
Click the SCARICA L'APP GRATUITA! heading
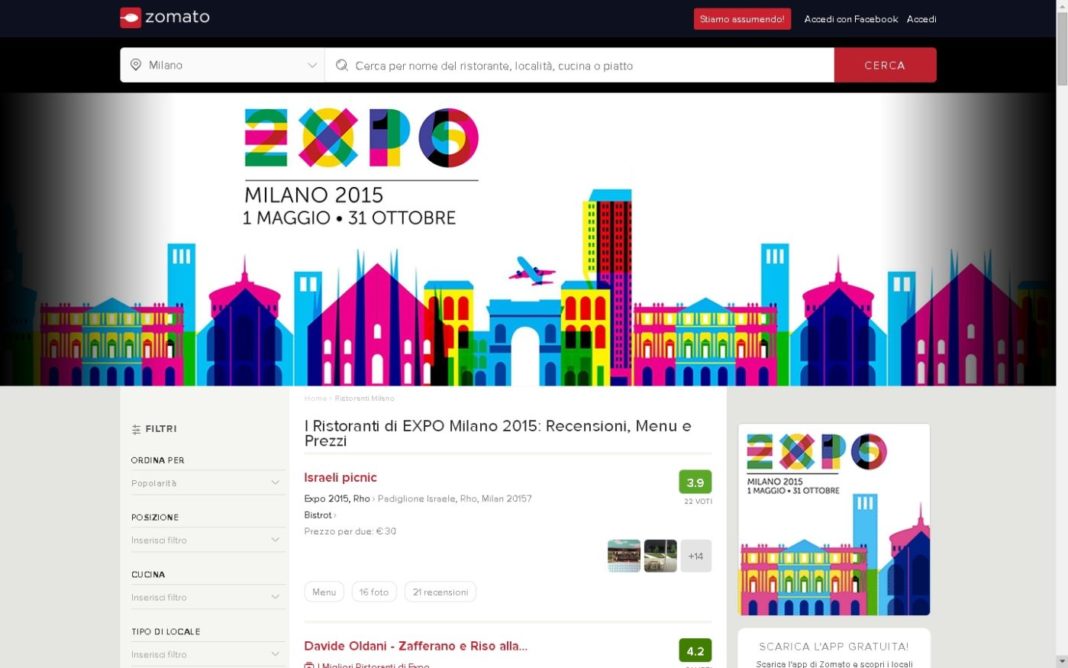pyautogui.click(x=834, y=646)
